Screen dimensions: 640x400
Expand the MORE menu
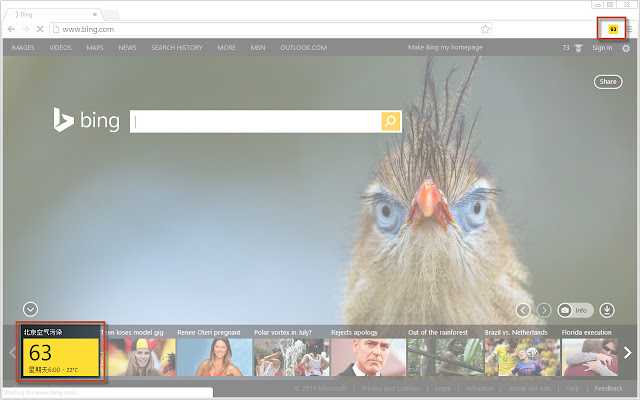(227, 48)
